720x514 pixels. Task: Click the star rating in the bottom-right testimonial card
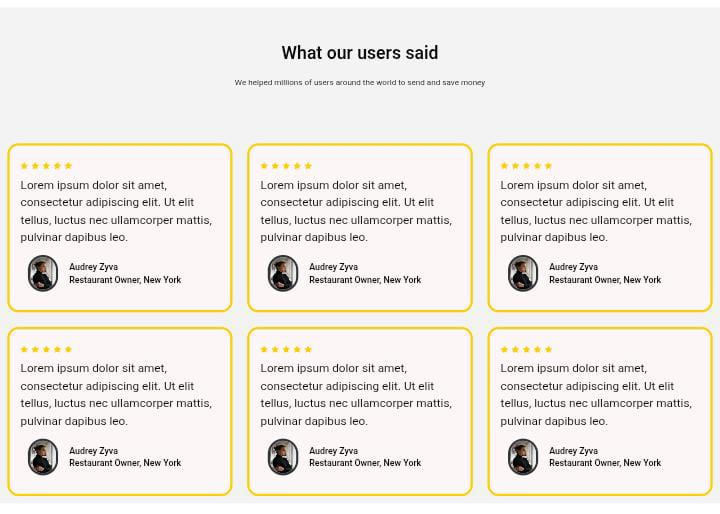pos(526,349)
